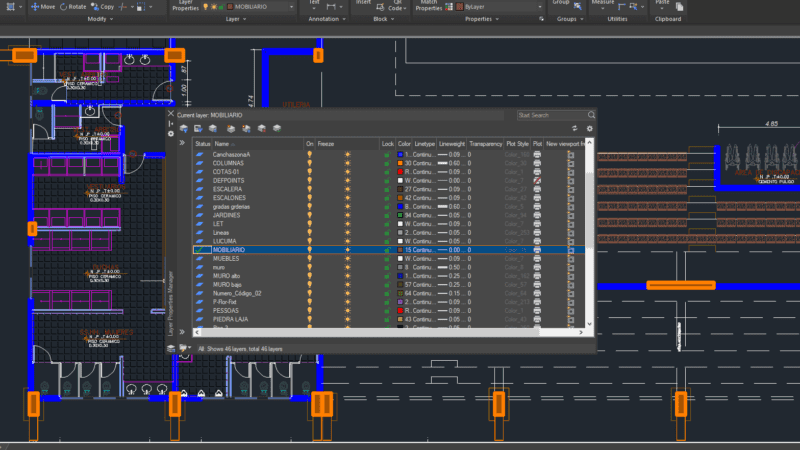The width and height of the screenshot is (800, 450).
Task: Toggle plot icon for DEFPOINTS layer
Action: point(537,181)
